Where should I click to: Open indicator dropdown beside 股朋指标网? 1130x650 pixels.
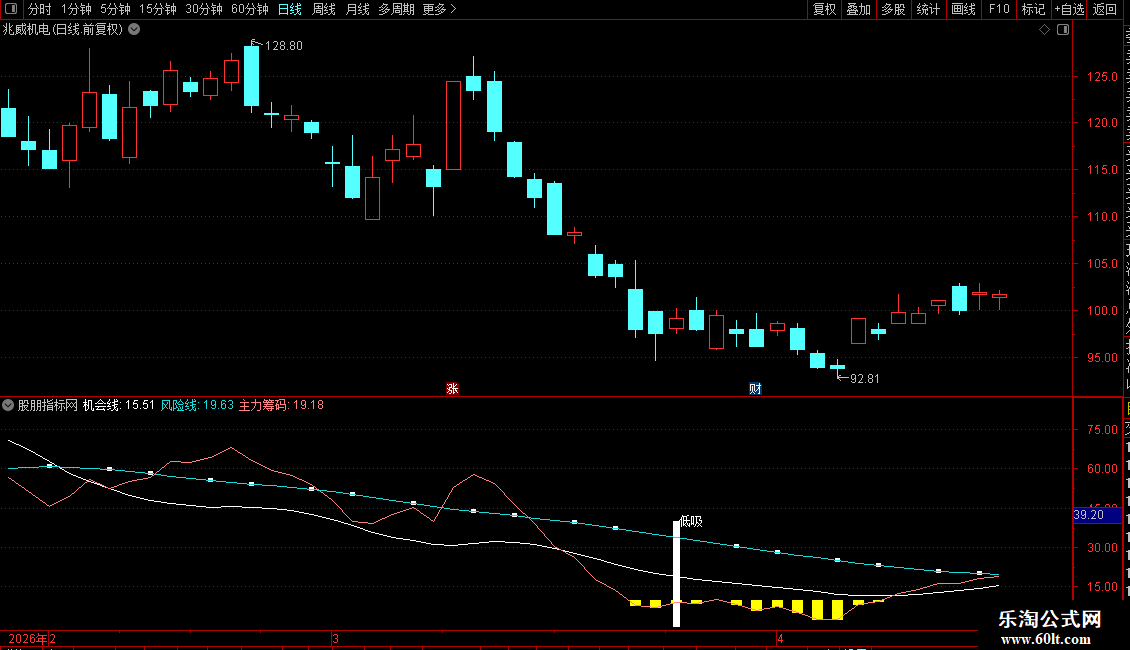(8, 405)
